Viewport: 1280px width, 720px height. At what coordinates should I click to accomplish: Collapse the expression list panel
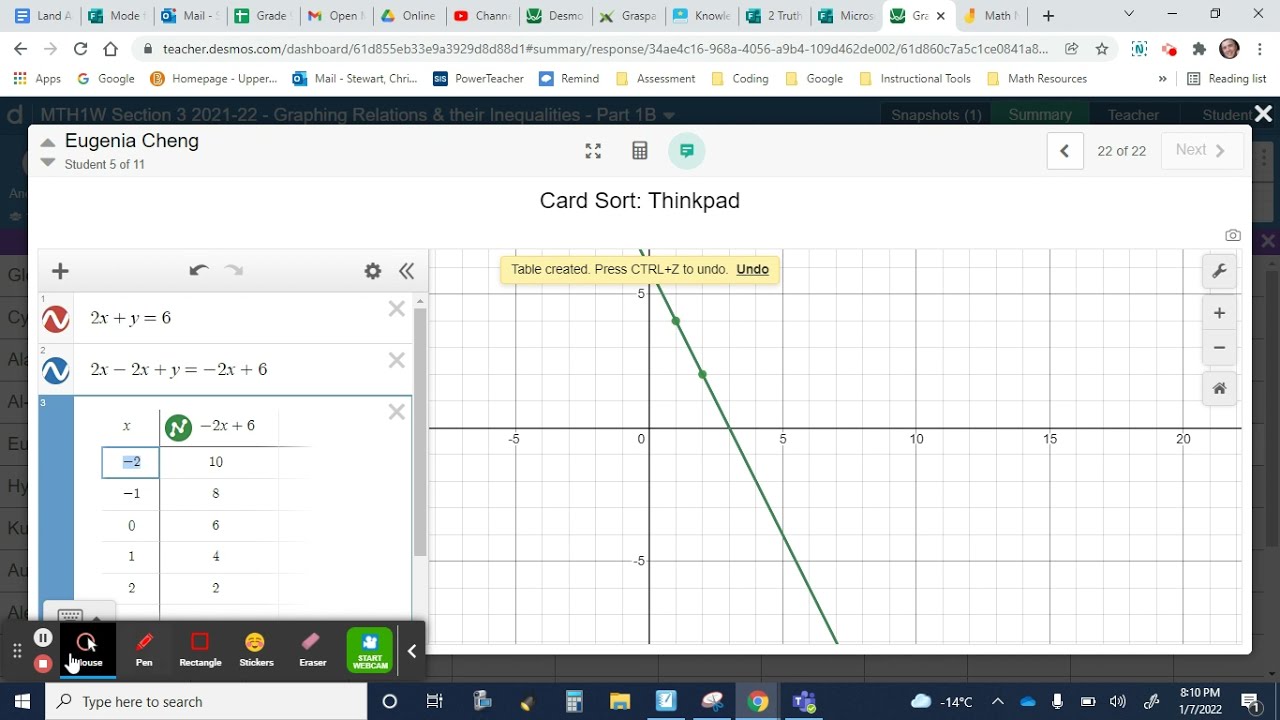tap(406, 271)
